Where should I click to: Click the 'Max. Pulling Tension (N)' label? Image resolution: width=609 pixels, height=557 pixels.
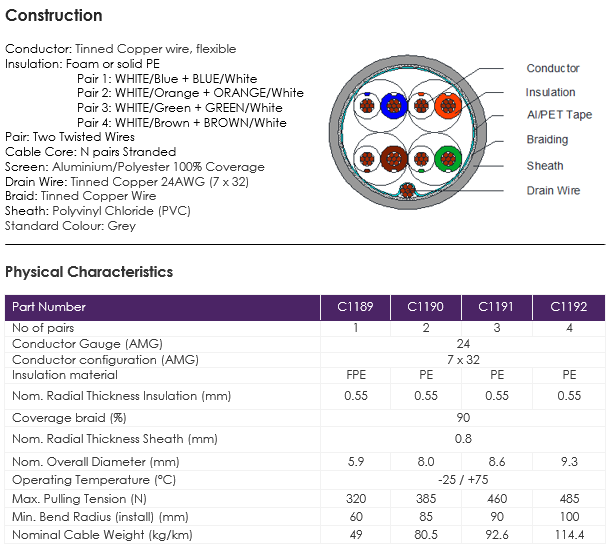pyautogui.click(x=79, y=499)
